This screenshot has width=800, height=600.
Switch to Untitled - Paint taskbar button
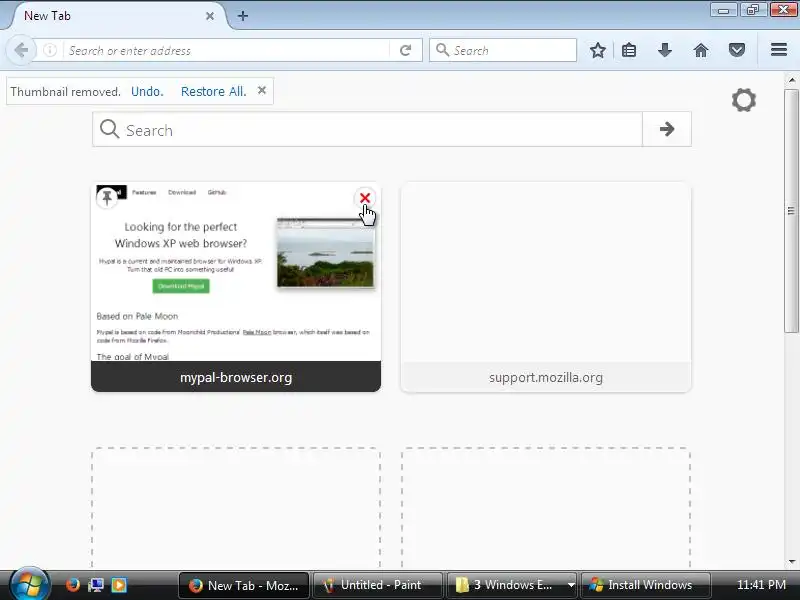coord(378,585)
